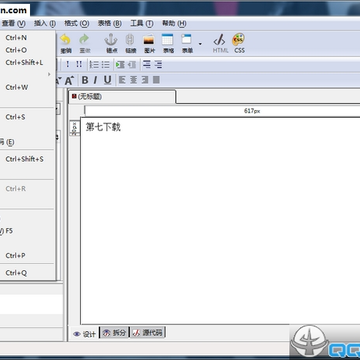Open the 格式 (O) menu
This screenshot has width=360, height=360.
77,23
